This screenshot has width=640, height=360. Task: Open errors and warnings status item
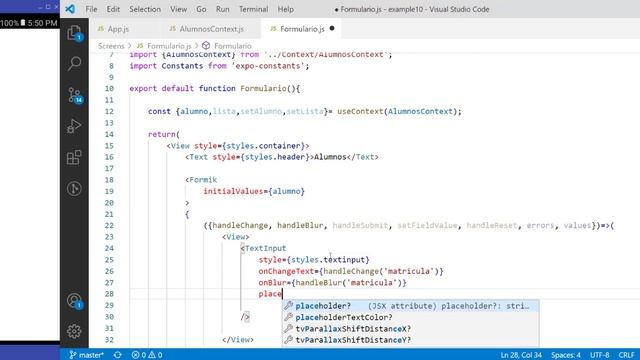[147, 355]
